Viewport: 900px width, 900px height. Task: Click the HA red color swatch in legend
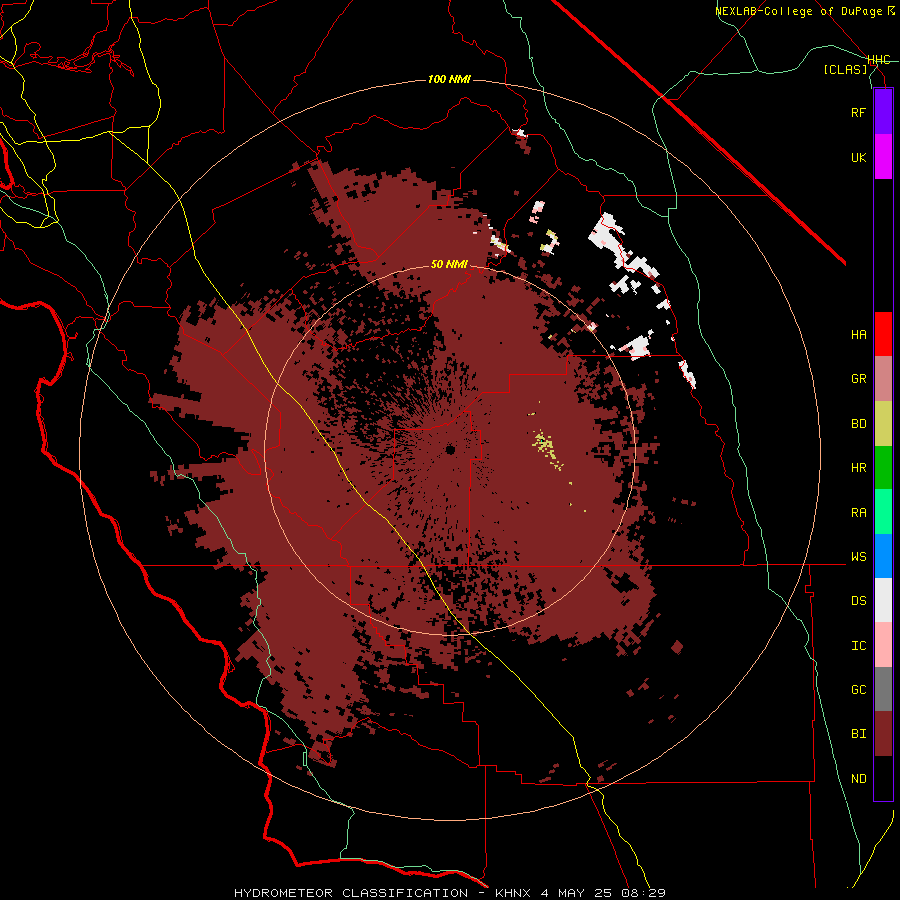point(883,334)
